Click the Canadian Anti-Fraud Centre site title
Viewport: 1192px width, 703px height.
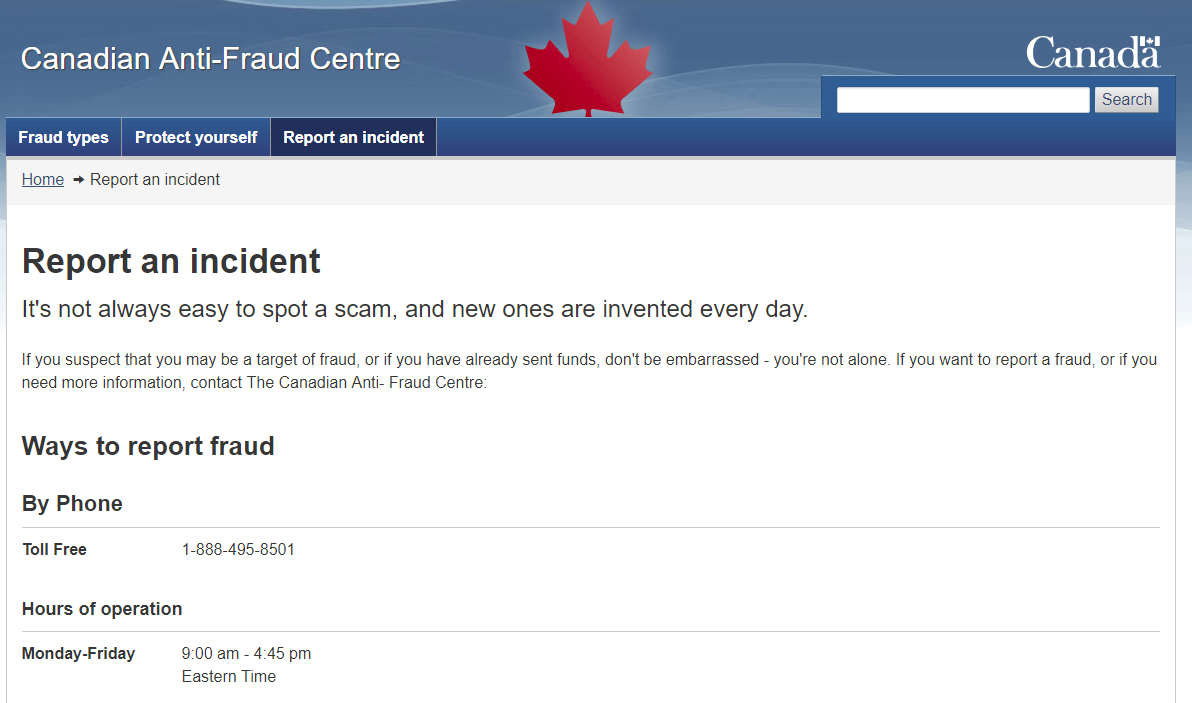tap(210, 59)
